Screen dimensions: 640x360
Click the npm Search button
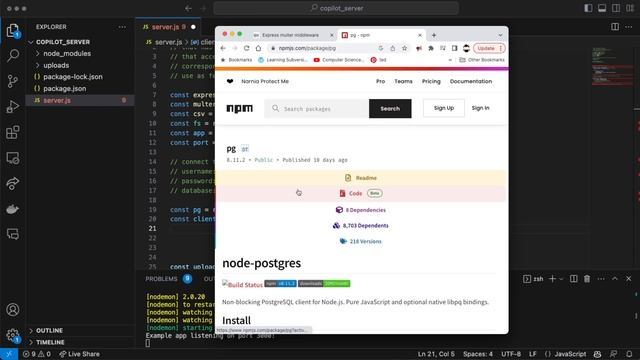(x=390, y=109)
